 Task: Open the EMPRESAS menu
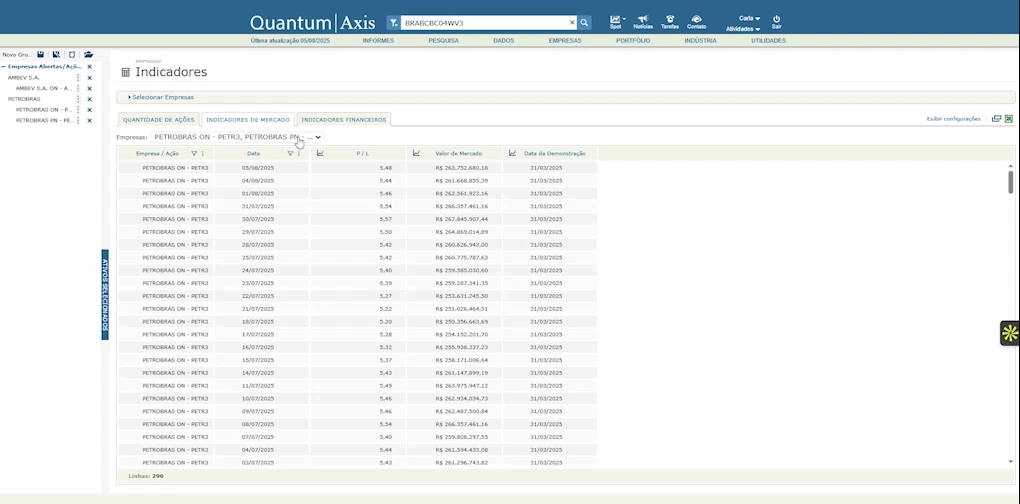pyautogui.click(x=565, y=40)
